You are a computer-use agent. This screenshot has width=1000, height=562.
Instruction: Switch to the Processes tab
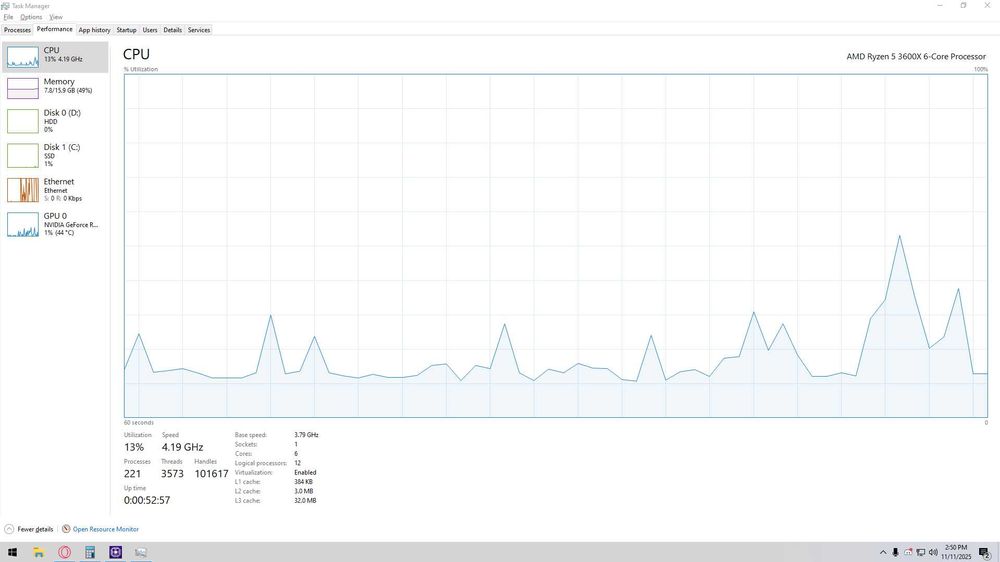tap(17, 30)
